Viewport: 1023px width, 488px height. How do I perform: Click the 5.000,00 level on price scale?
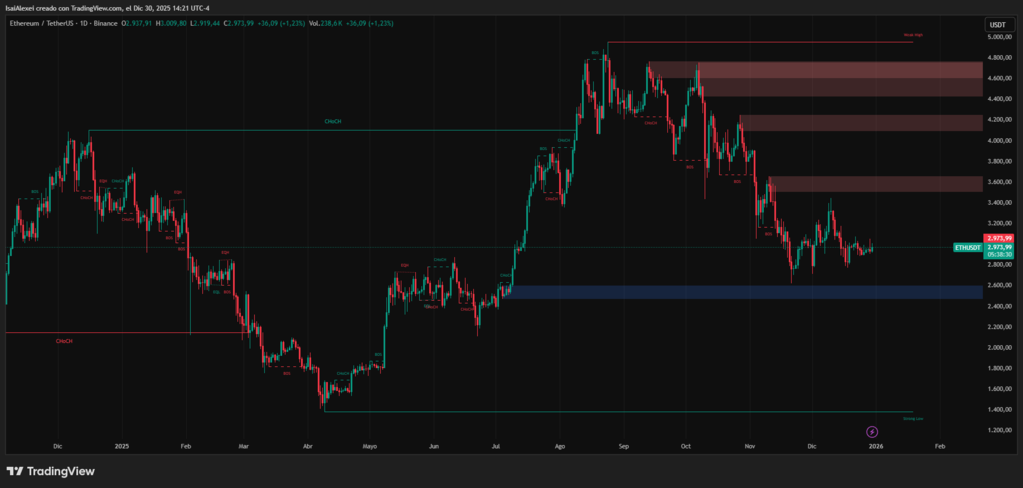click(x=997, y=37)
